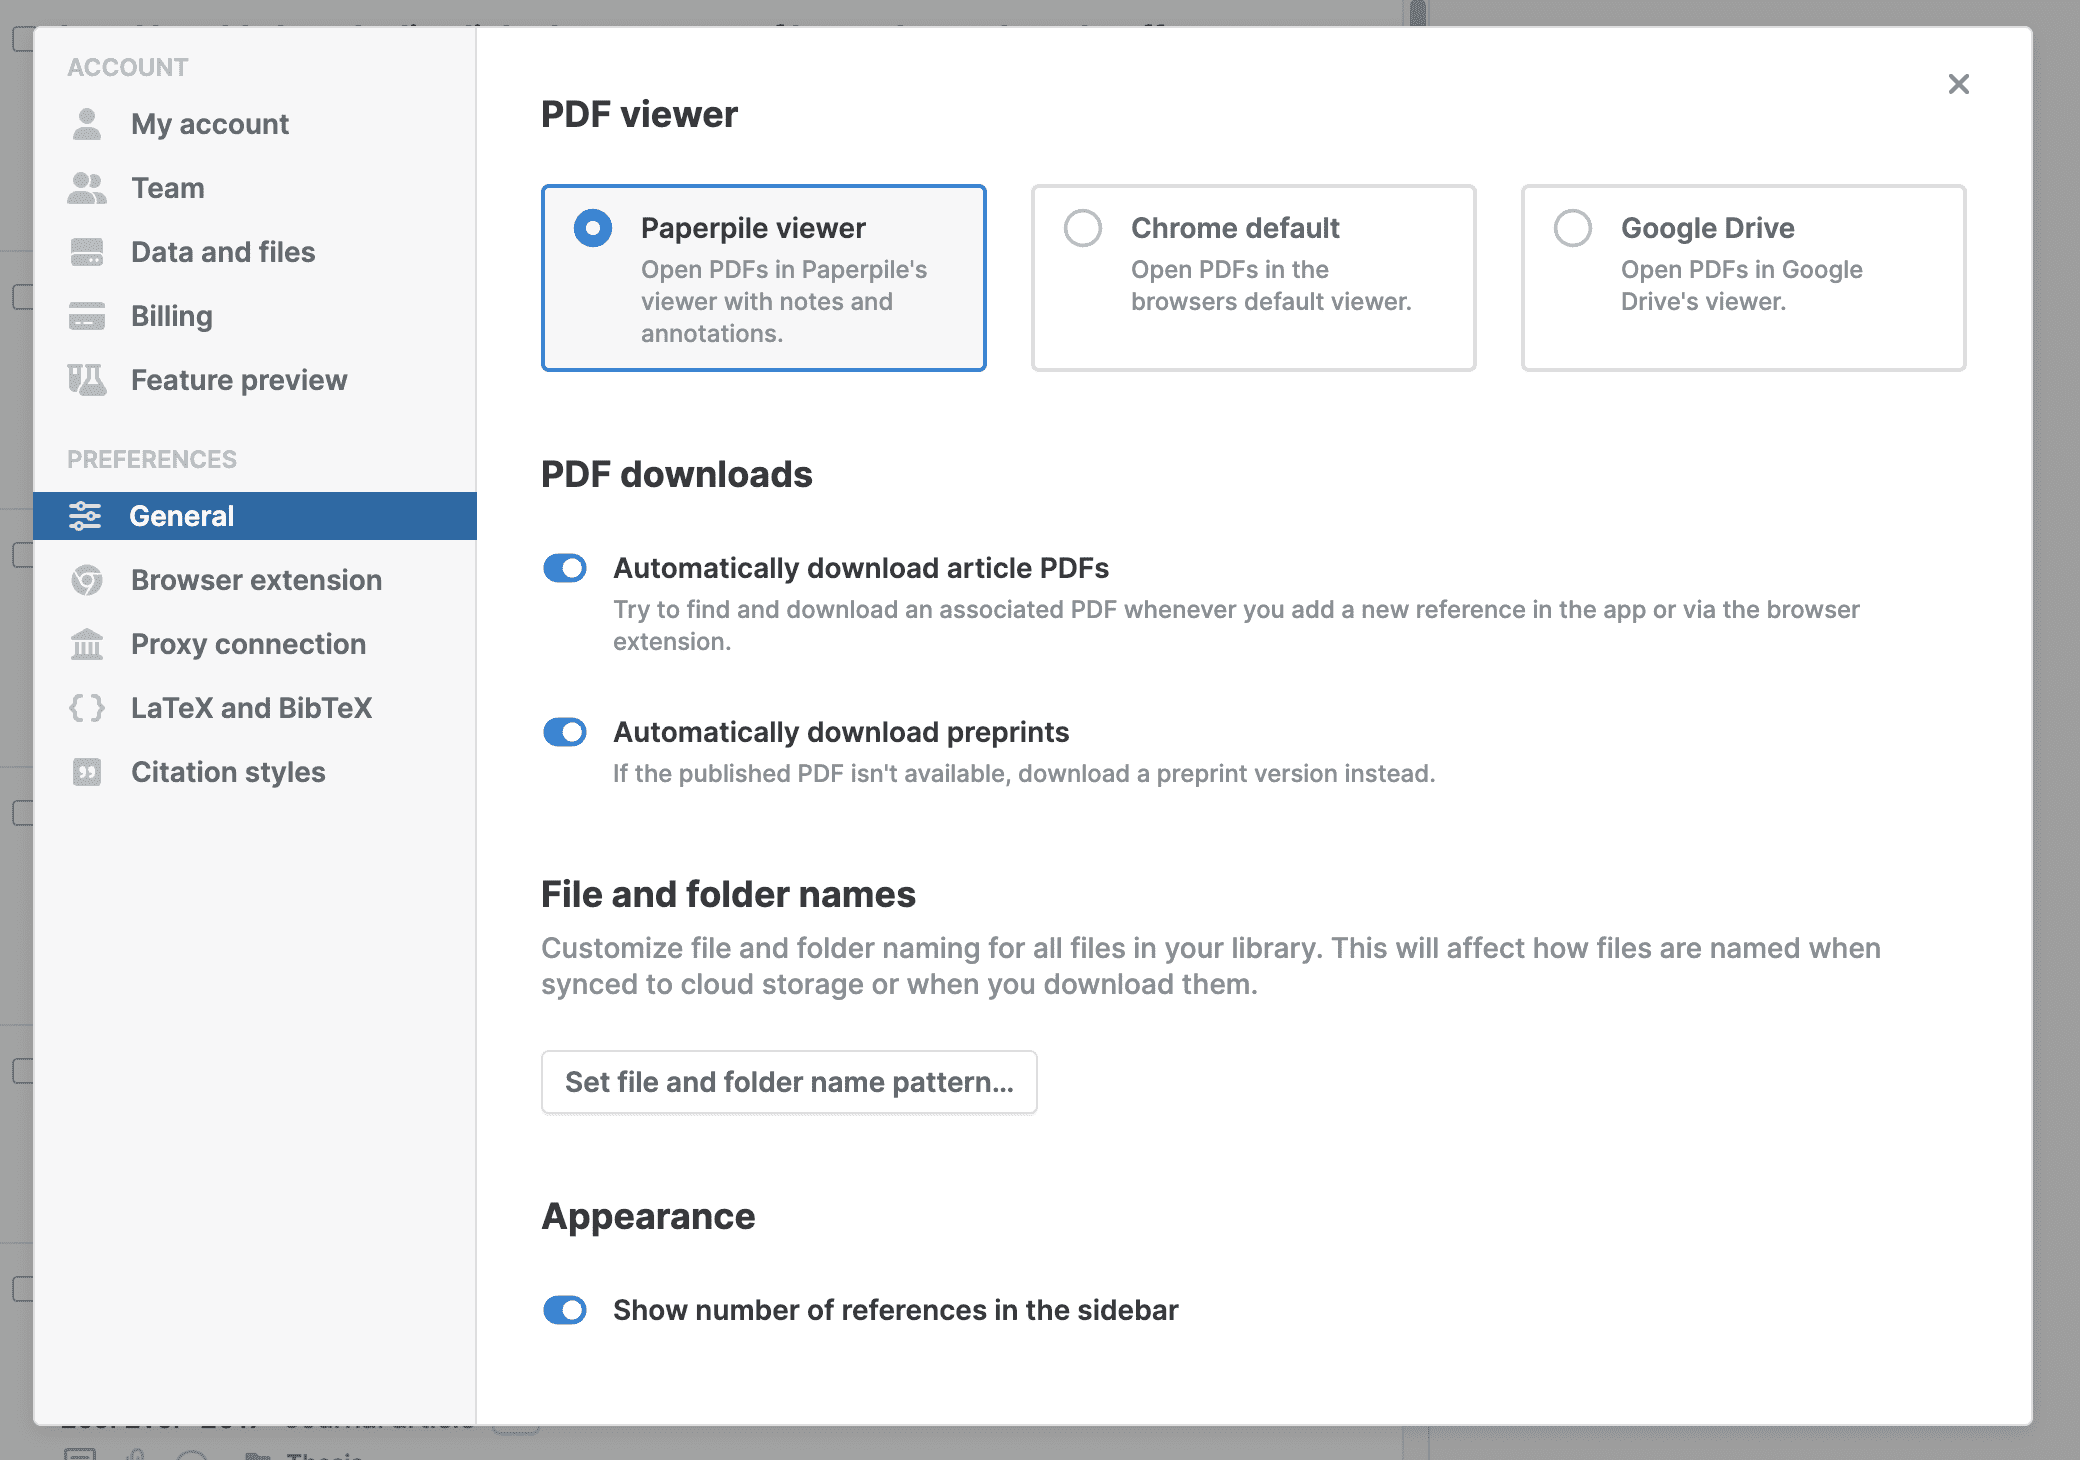Image resolution: width=2080 pixels, height=1460 pixels.
Task: Toggle Automatically download article PDFs
Action: click(565, 568)
